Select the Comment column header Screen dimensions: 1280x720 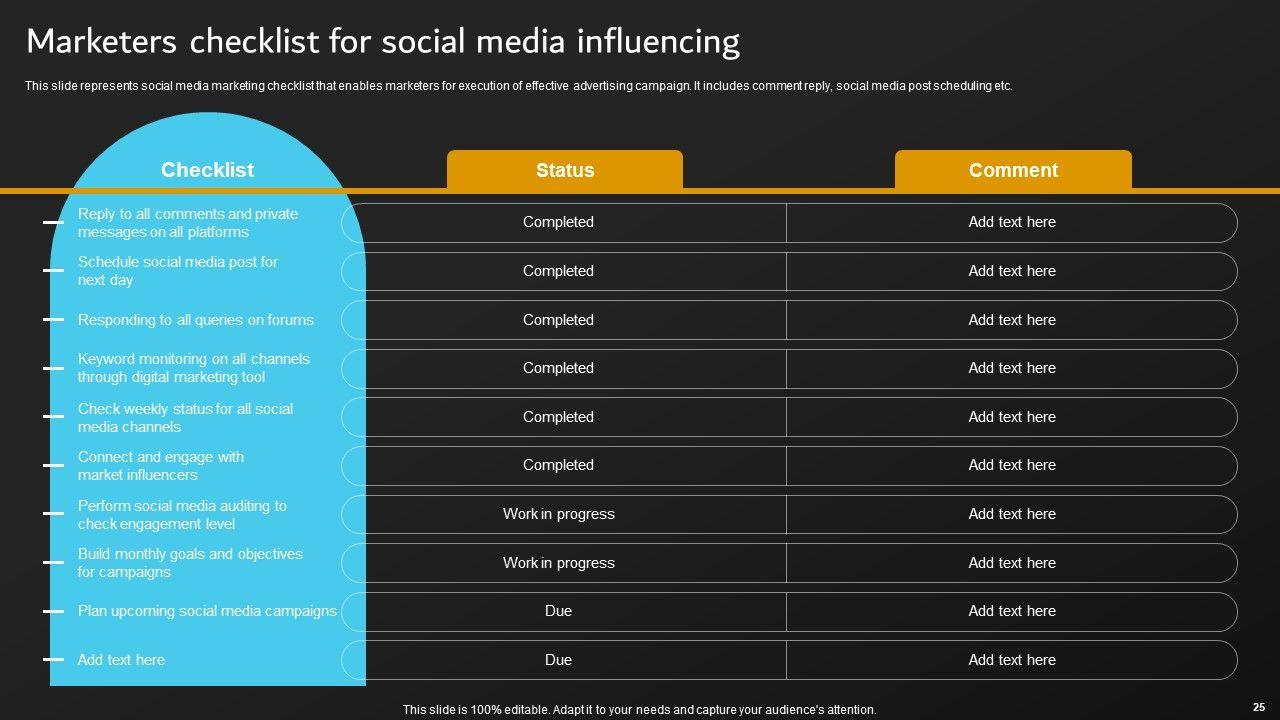pos(1013,171)
